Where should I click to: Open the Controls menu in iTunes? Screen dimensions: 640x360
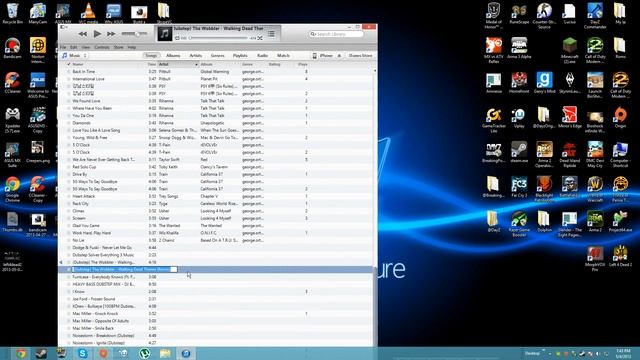[102, 47]
